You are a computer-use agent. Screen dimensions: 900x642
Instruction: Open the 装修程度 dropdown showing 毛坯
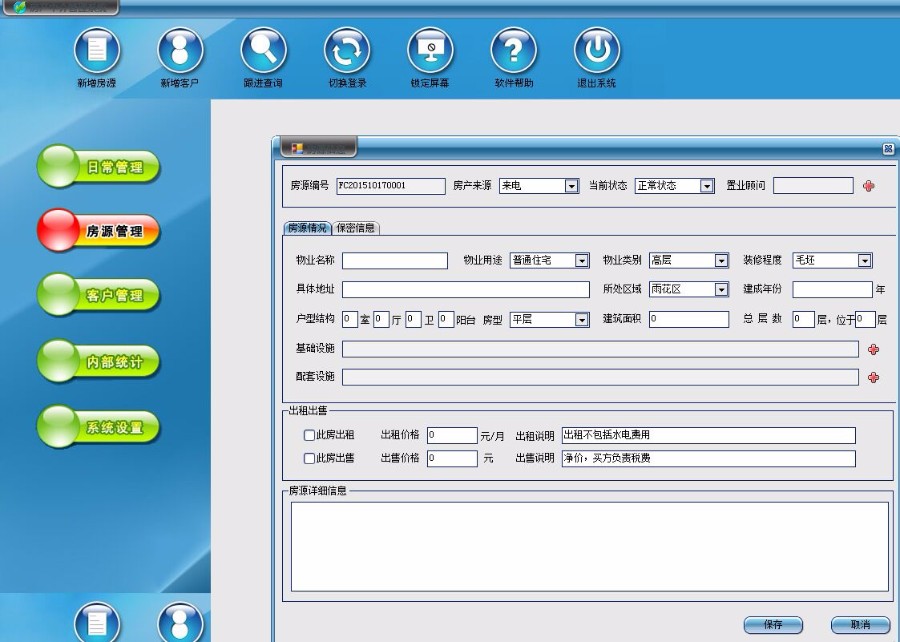(864, 261)
